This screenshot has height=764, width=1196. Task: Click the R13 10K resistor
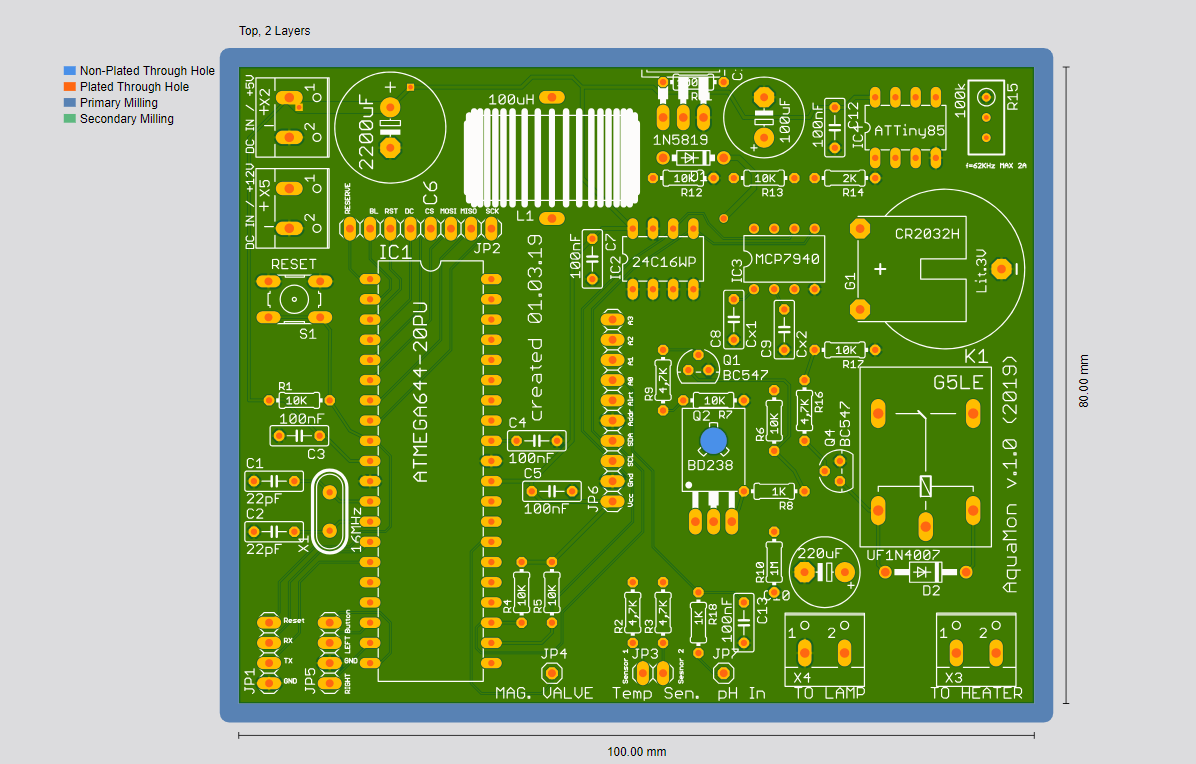(764, 178)
